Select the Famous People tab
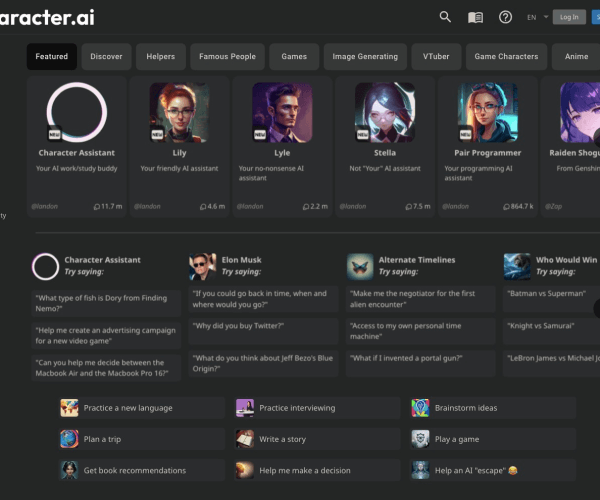This screenshot has width=600, height=500. click(x=227, y=57)
